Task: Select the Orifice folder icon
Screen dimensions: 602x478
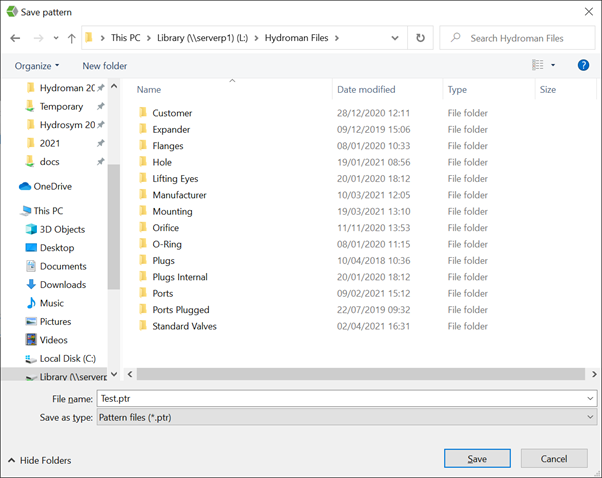Action: [143, 227]
